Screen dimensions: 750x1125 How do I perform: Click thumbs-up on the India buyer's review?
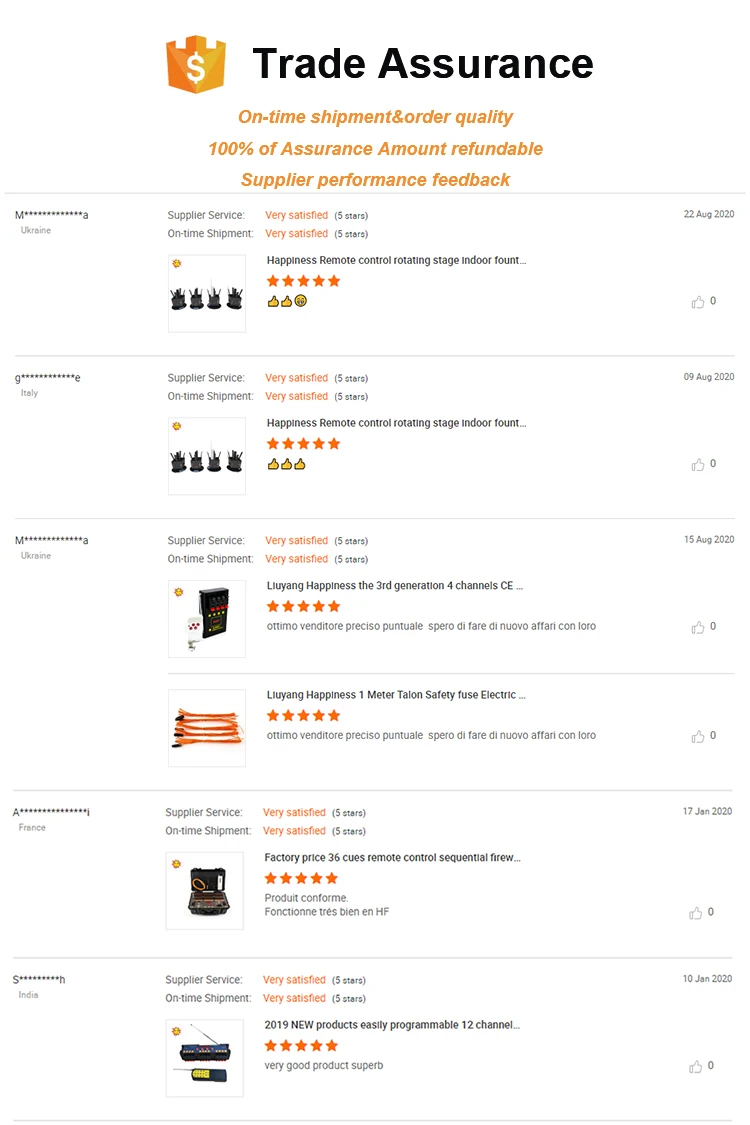[696, 1067]
